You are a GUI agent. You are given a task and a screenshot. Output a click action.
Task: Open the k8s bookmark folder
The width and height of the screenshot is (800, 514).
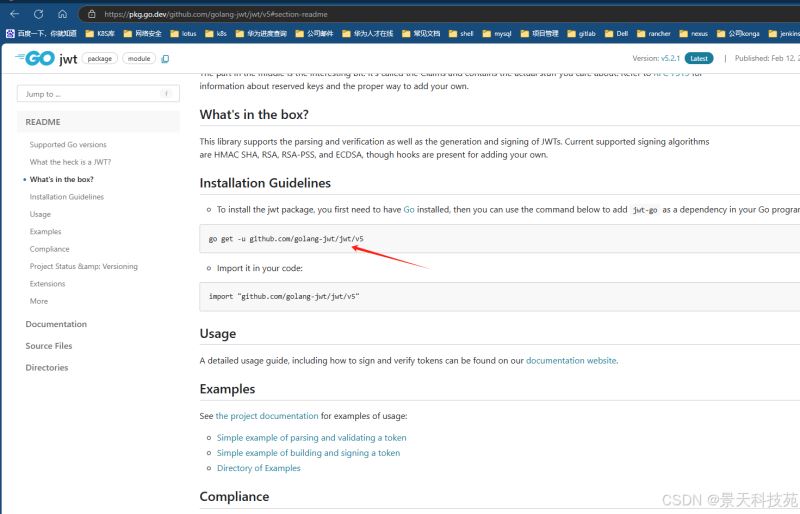tap(216, 34)
